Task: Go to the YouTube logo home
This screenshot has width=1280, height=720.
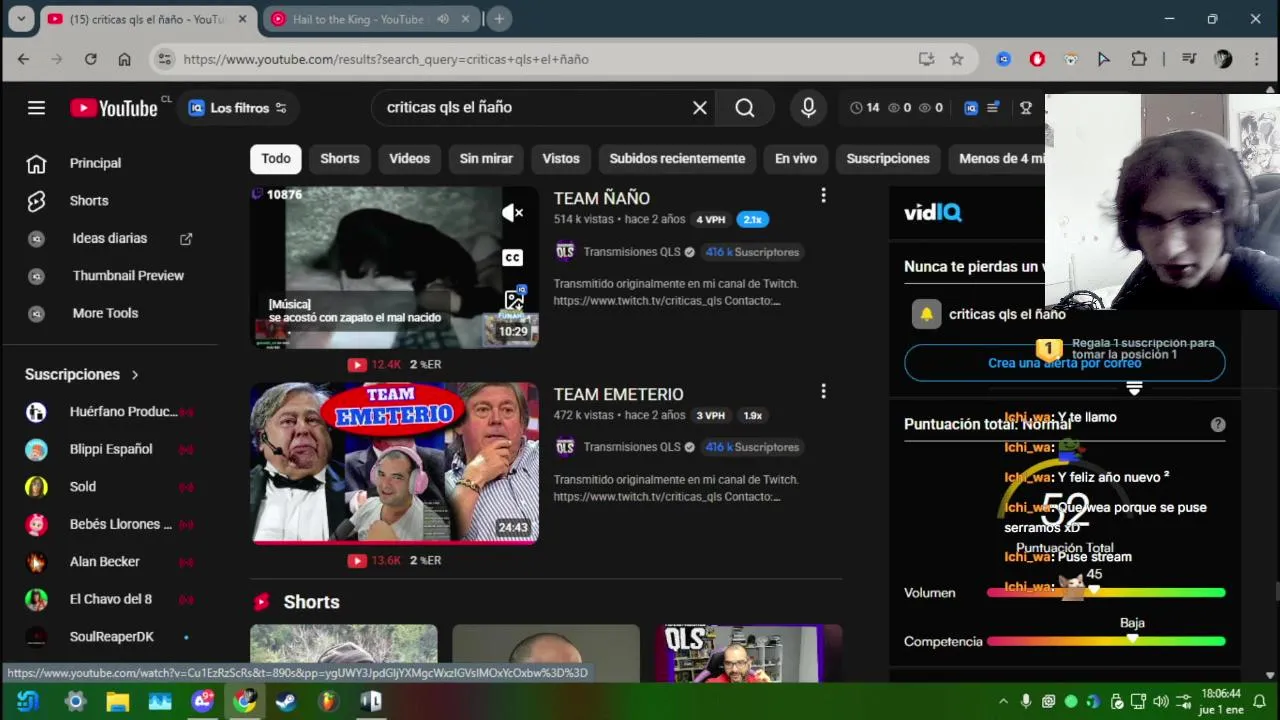Action: (114, 108)
